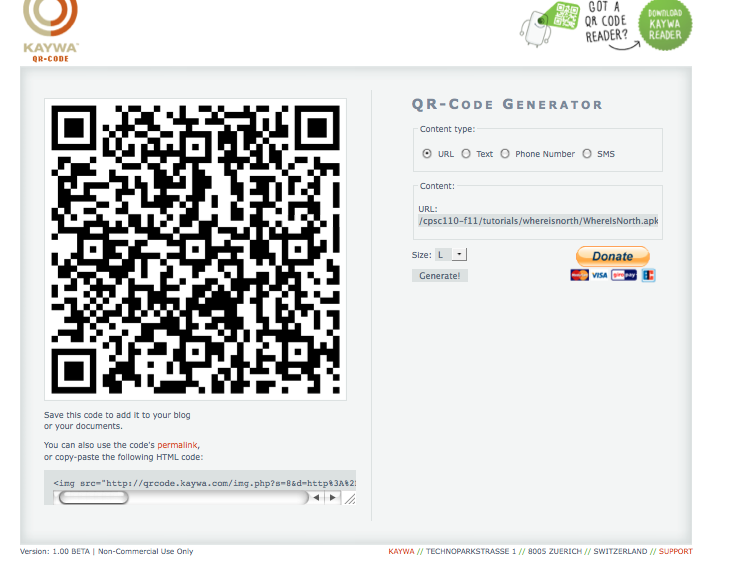Click into the URL content input field
The height and width of the screenshot is (562, 729).
click(538, 221)
